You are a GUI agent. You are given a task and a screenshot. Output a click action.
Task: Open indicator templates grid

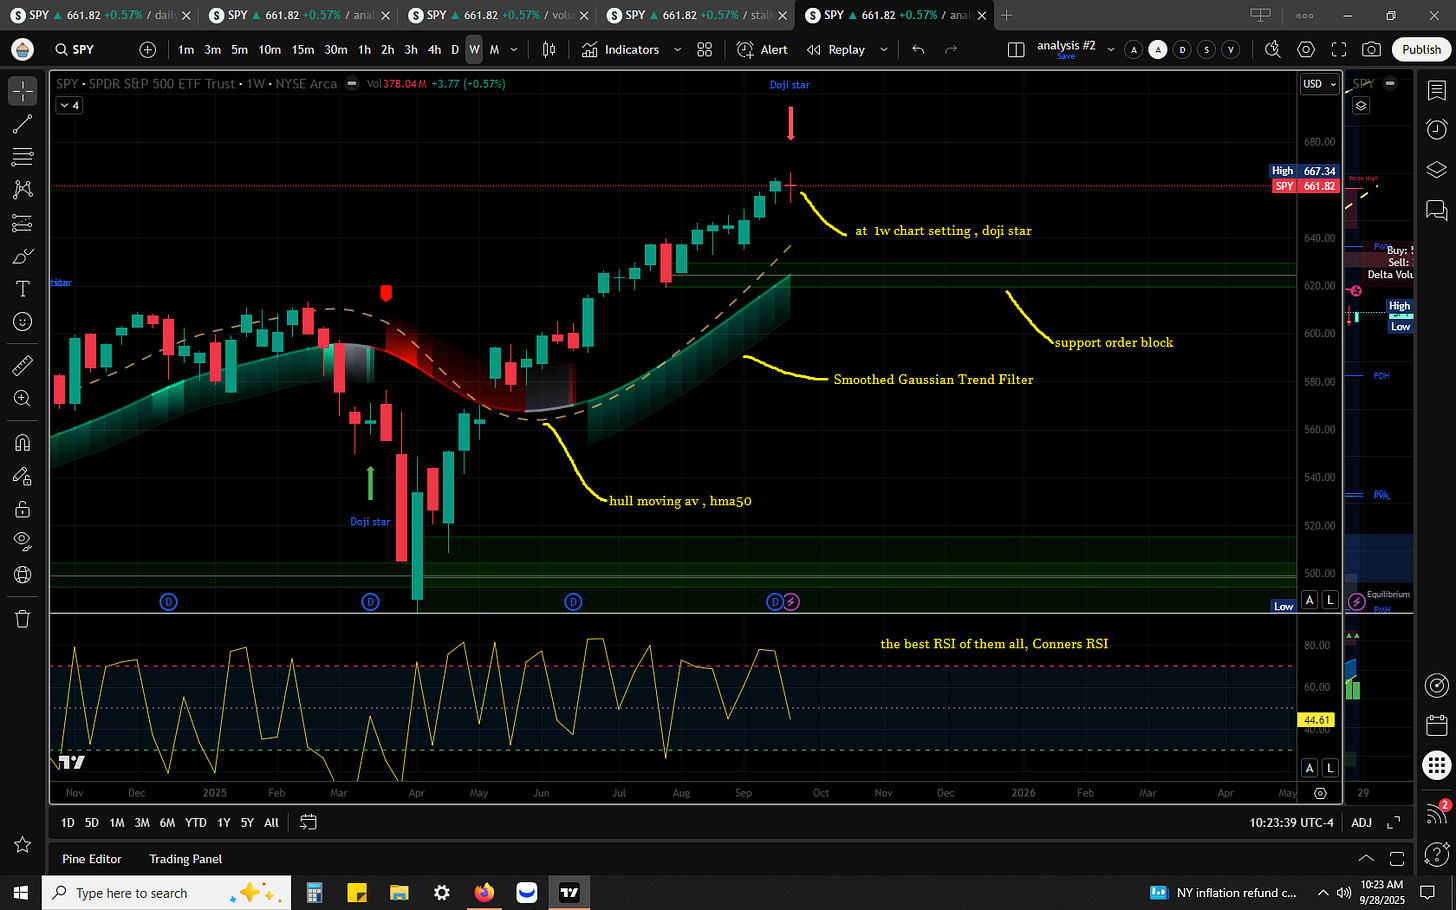[705, 49]
